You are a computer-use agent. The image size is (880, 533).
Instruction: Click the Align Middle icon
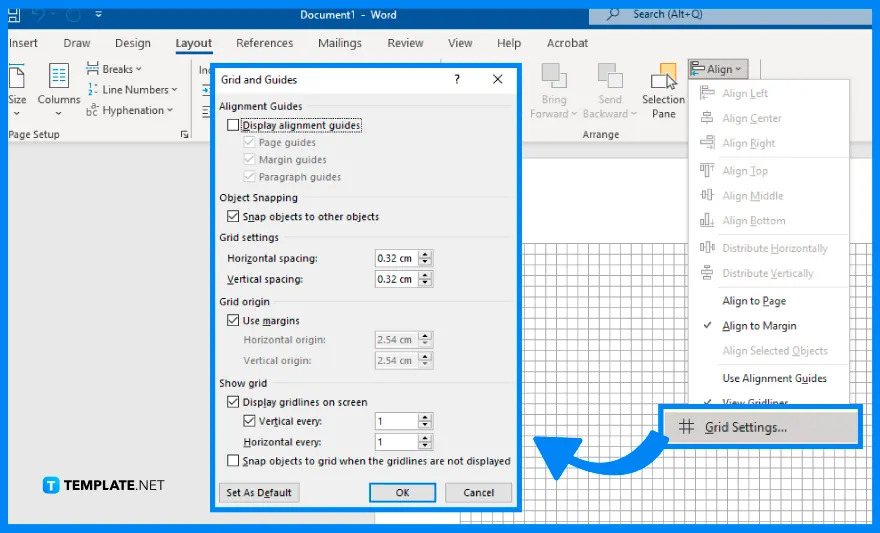(707, 195)
